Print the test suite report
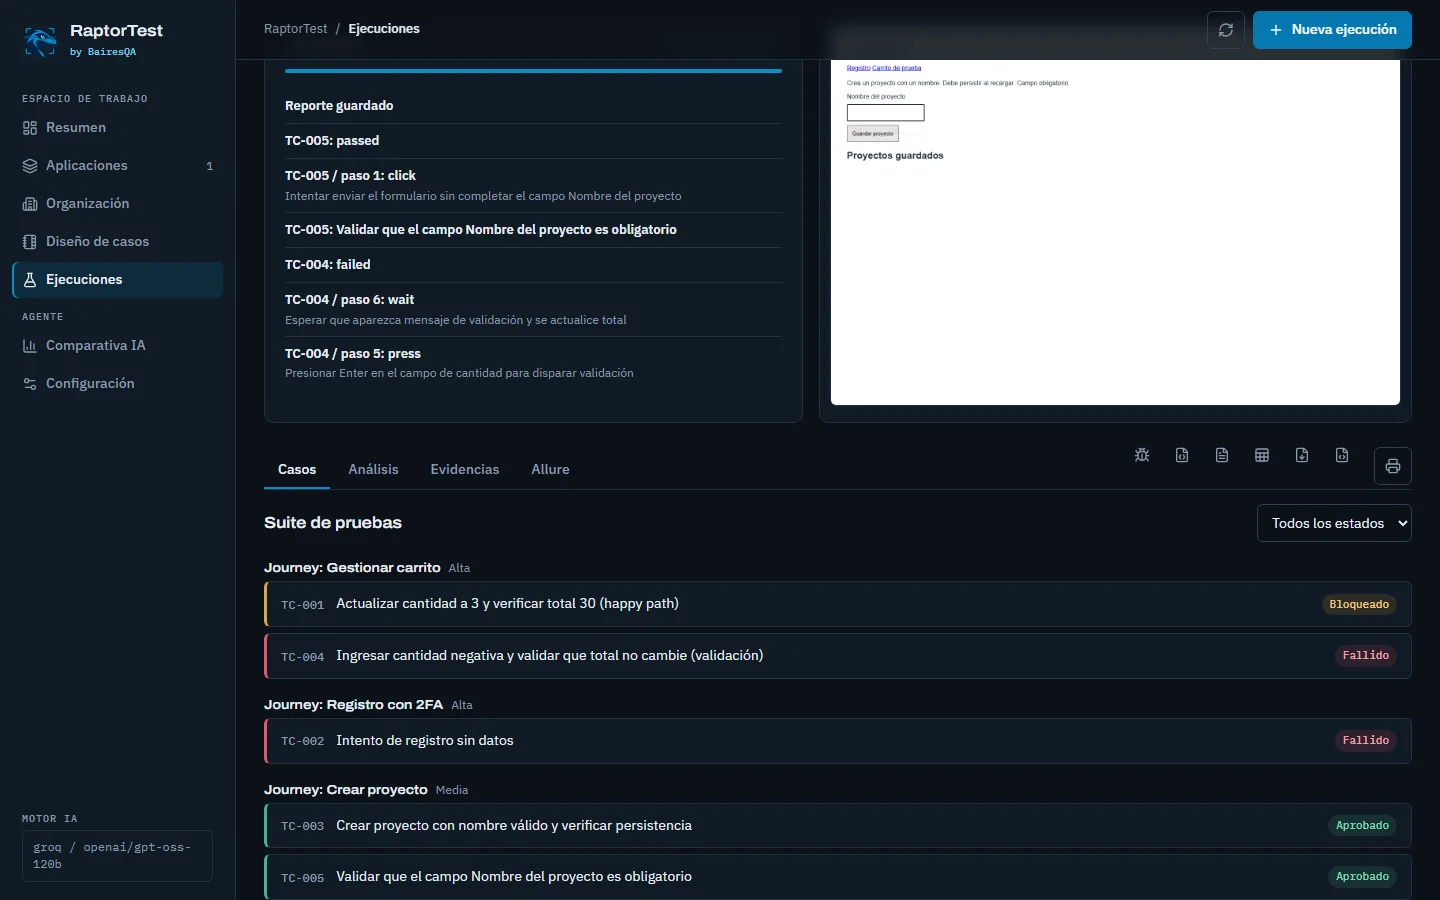Image resolution: width=1440 pixels, height=900 pixels. click(x=1393, y=466)
